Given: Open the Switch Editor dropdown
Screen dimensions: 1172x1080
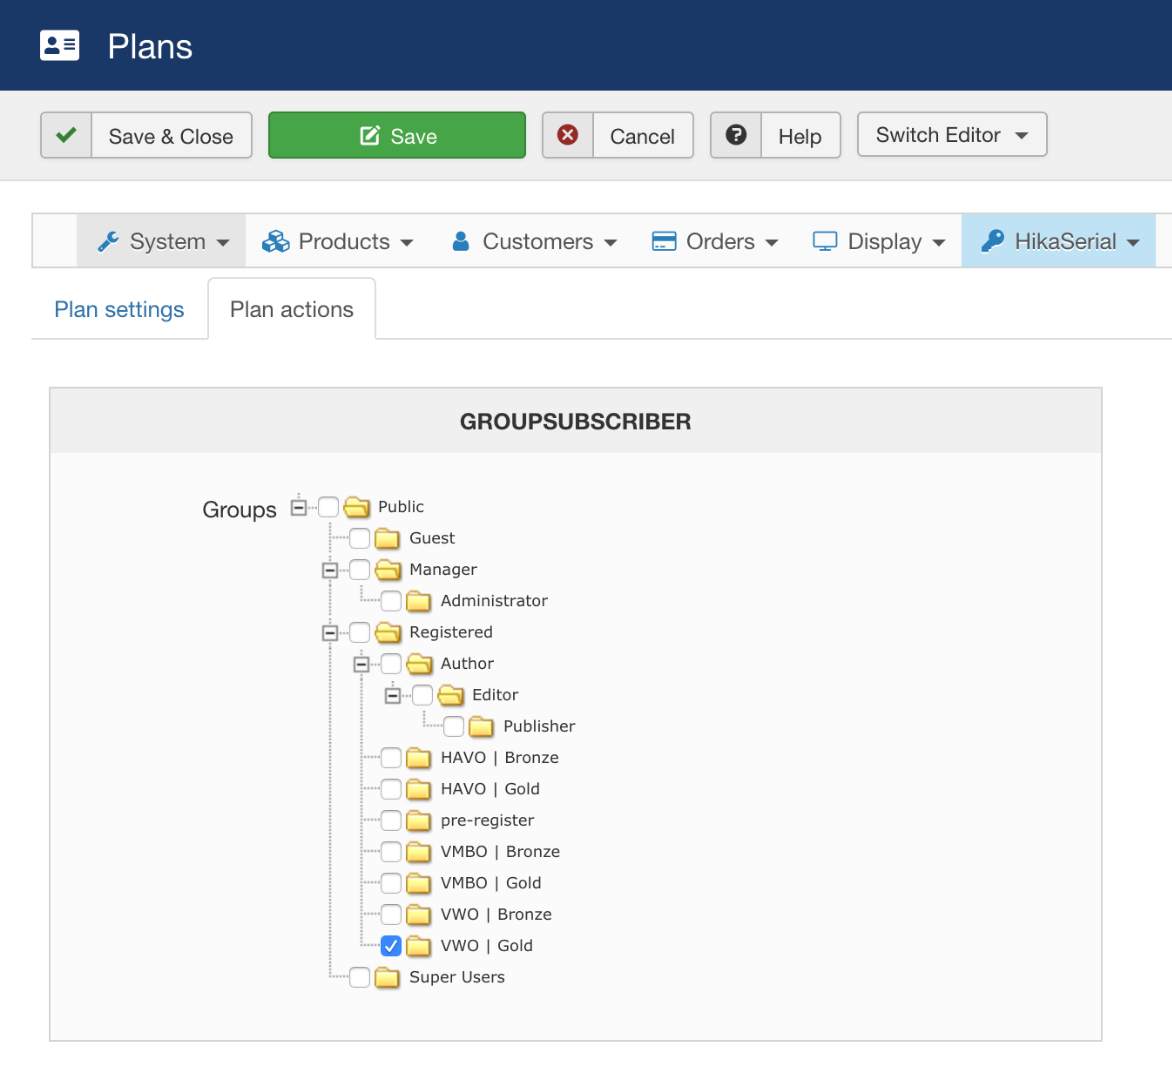Looking at the screenshot, I should coord(951,135).
